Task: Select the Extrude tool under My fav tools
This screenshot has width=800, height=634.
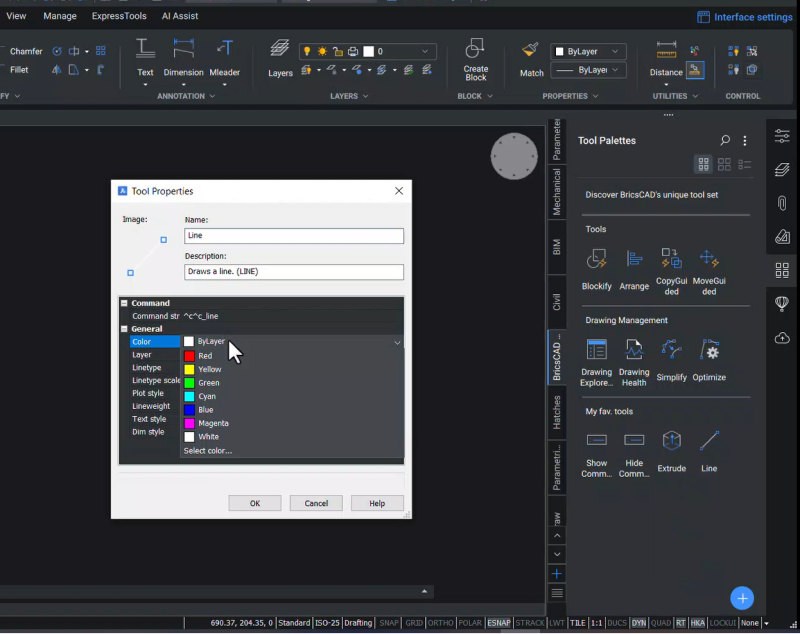Action: pos(671,442)
